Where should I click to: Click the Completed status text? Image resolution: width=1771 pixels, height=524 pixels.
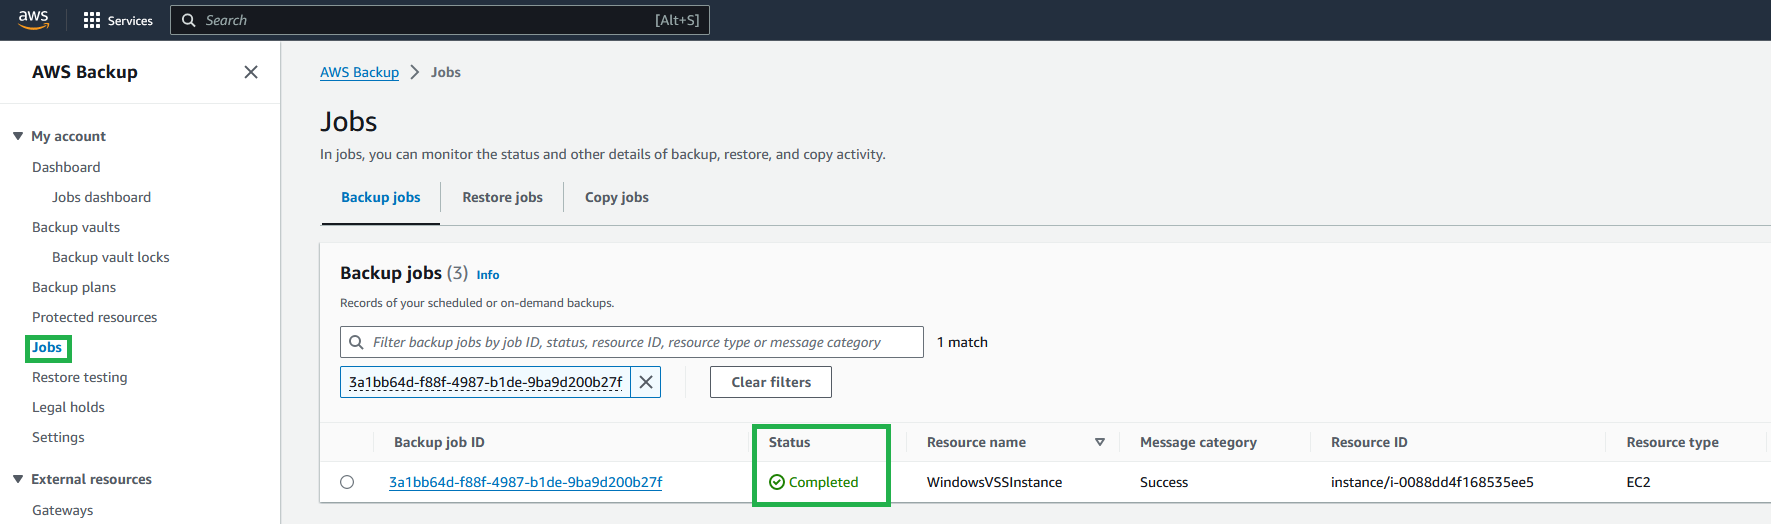tap(823, 482)
